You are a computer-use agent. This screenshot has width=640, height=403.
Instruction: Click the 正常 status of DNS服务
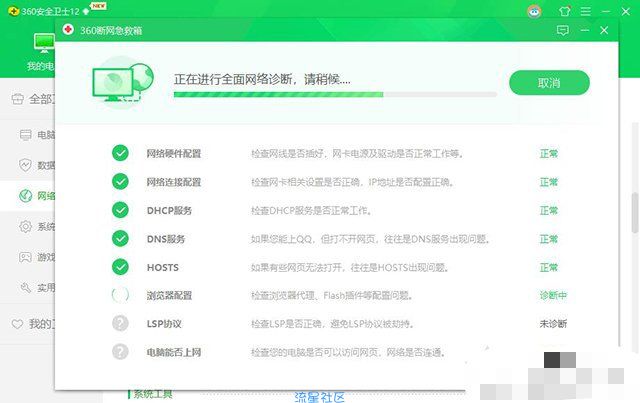coord(549,239)
